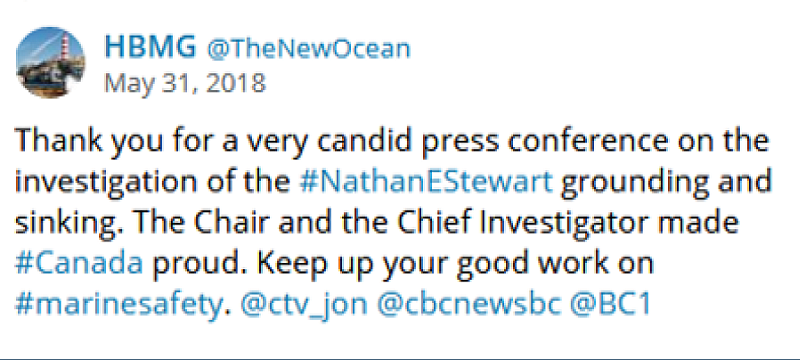The width and height of the screenshot is (800, 360).
Task: Select the text "investigation of the"
Action: pos(153,183)
